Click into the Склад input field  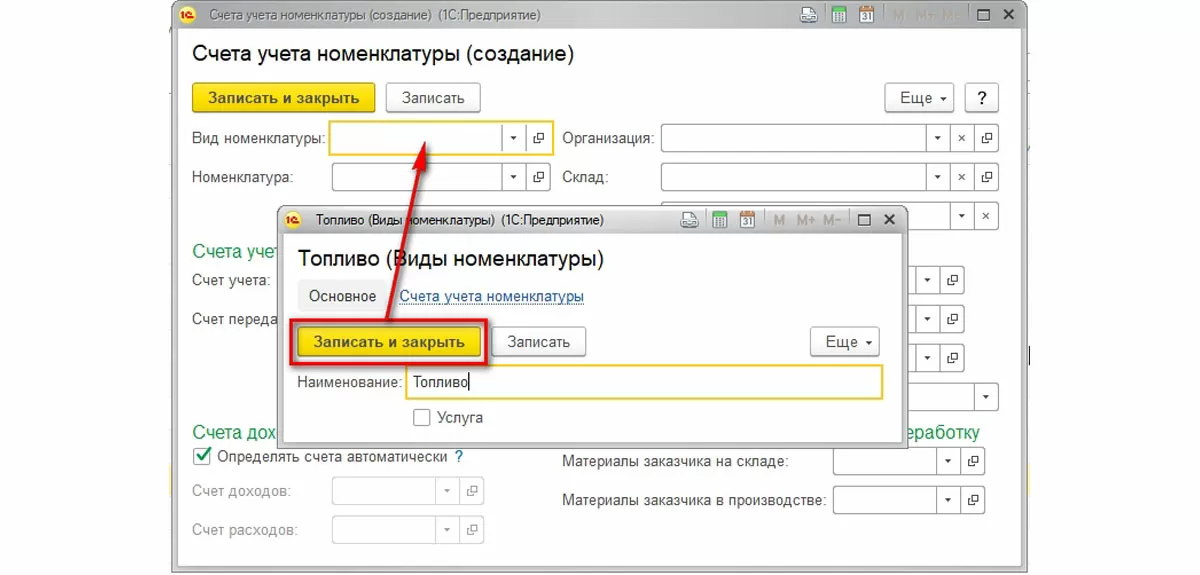pos(793,177)
